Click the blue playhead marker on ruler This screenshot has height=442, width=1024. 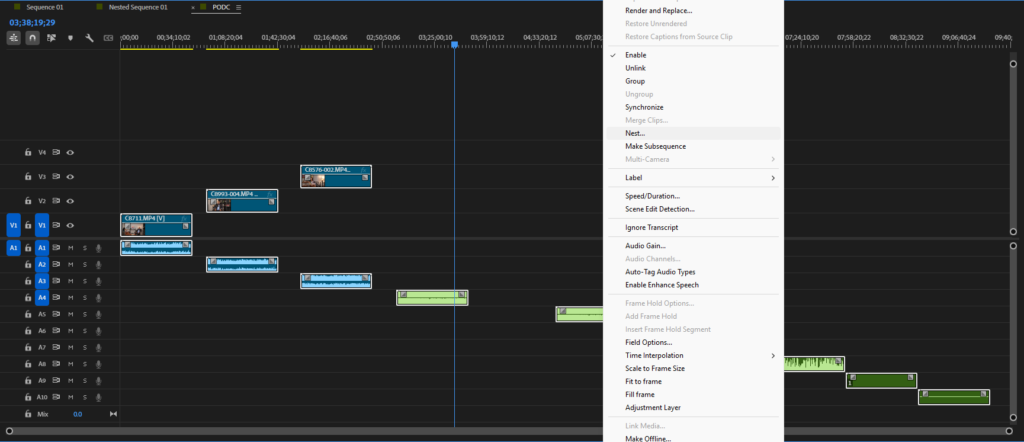pos(455,44)
